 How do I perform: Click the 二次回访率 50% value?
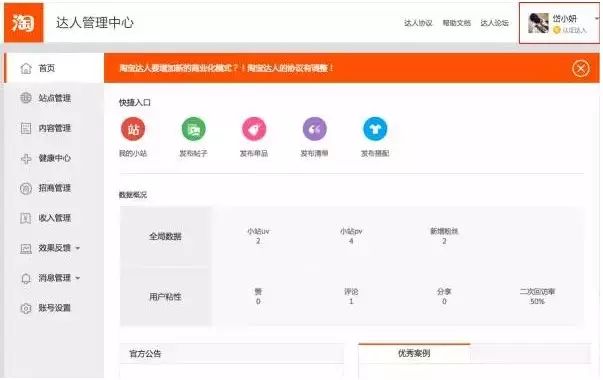tap(537, 302)
